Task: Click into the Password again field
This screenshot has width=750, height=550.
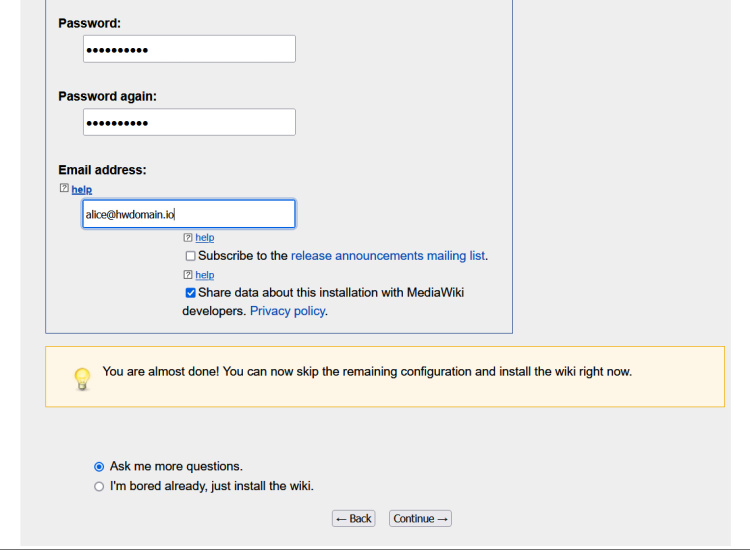Action: tap(189, 122)
